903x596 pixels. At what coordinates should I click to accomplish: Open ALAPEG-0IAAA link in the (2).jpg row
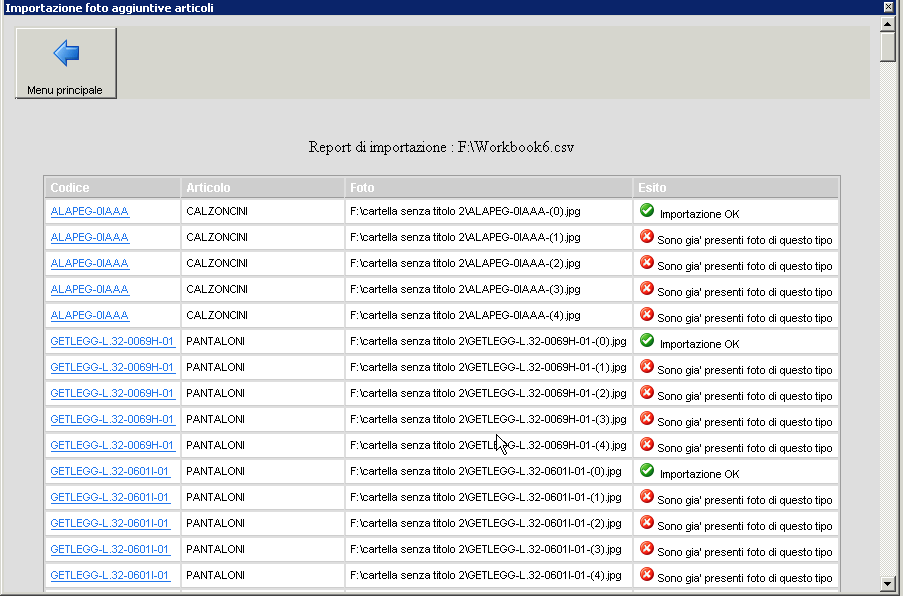[90, 263]
